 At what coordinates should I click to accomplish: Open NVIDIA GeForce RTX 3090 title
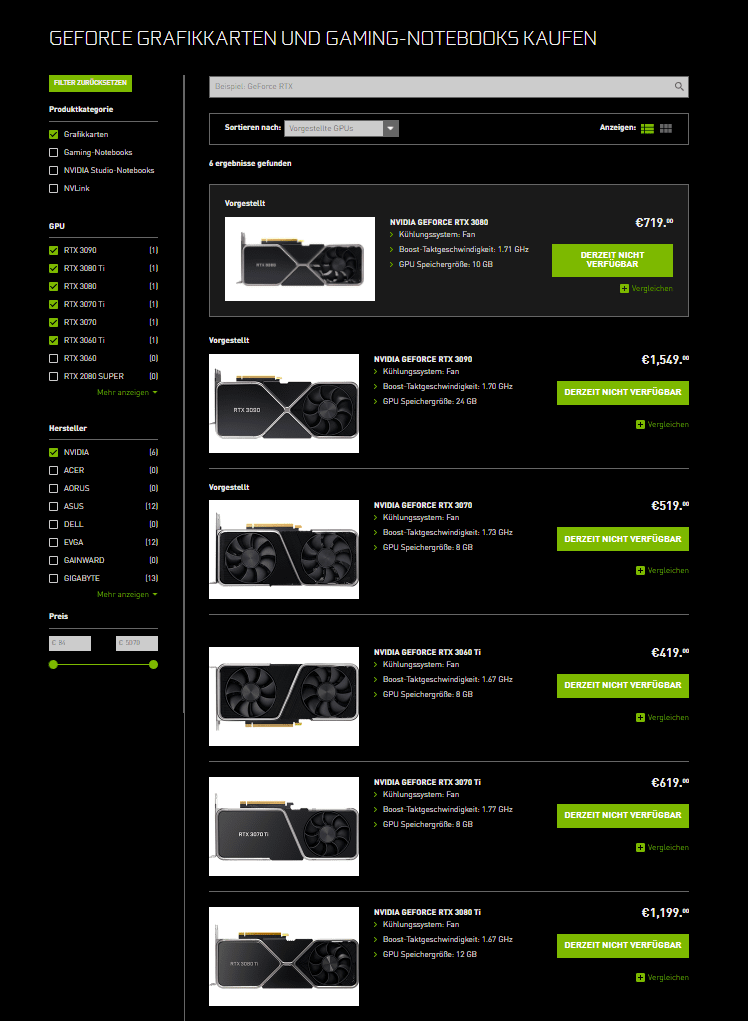click(x=423, y=359)
